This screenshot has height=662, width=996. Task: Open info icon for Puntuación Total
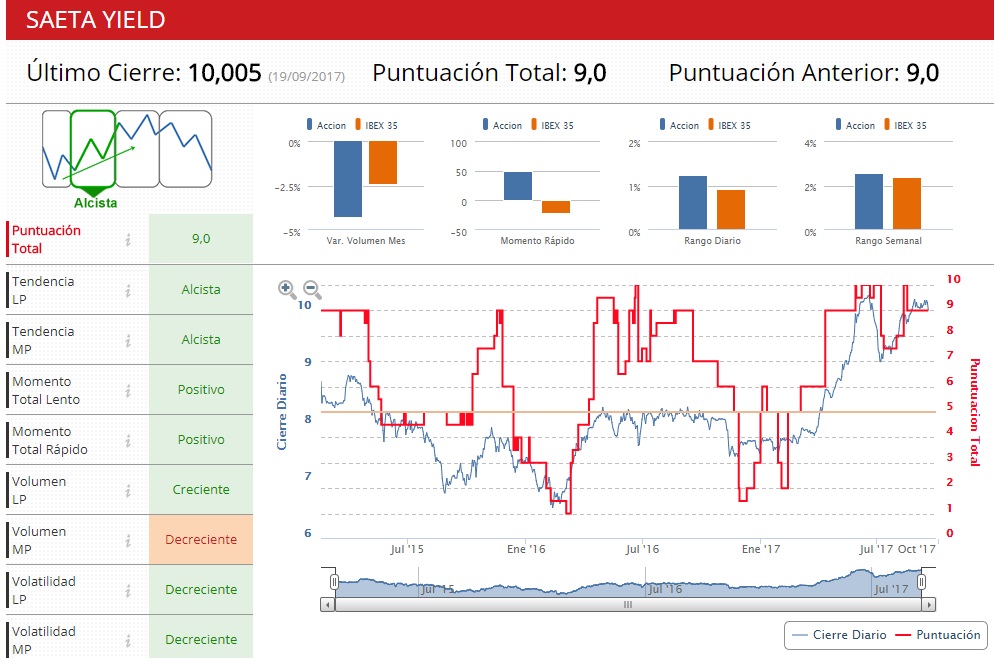(x=128, y=240)
